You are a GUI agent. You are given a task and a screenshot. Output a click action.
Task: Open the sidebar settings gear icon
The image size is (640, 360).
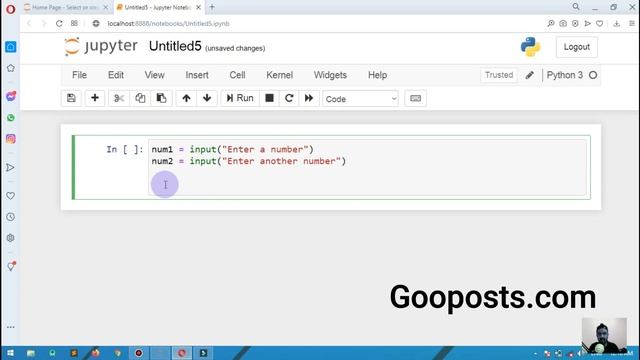(x=11, y=238)
